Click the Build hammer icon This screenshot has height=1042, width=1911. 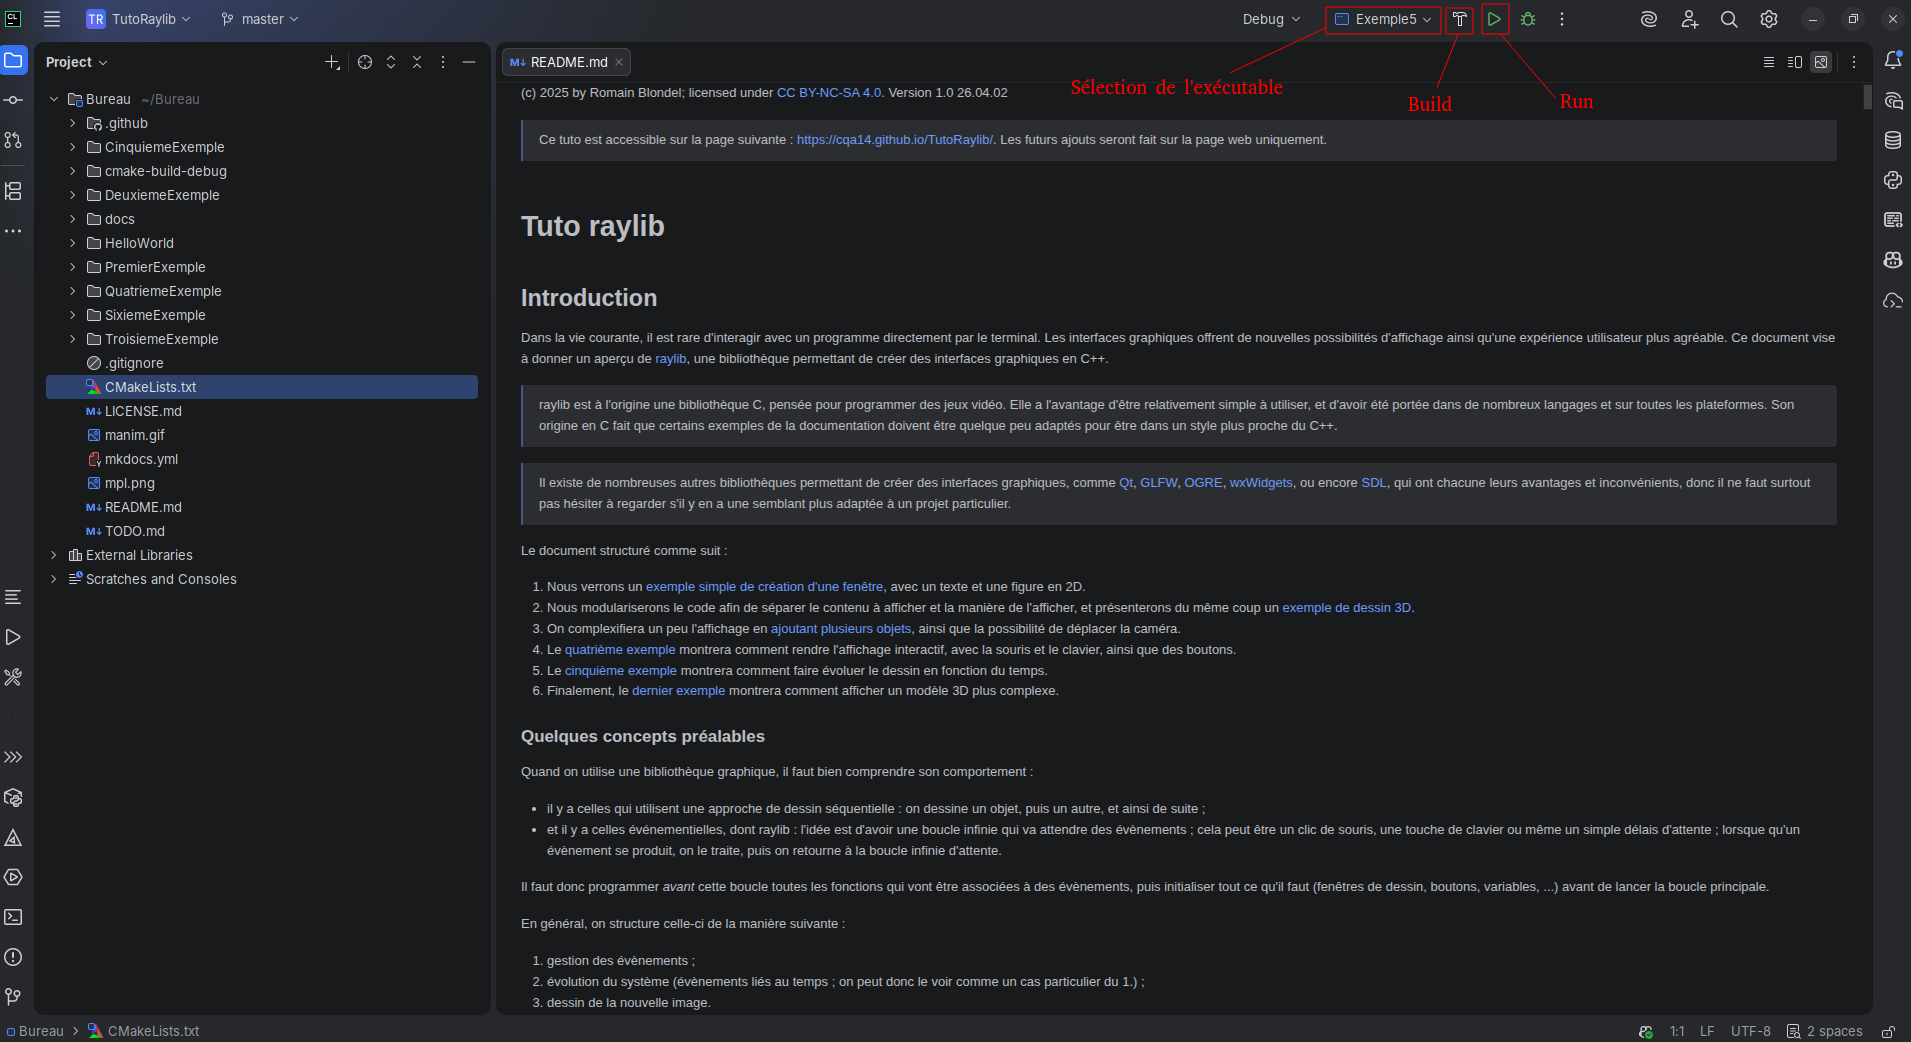point(1460,19)
